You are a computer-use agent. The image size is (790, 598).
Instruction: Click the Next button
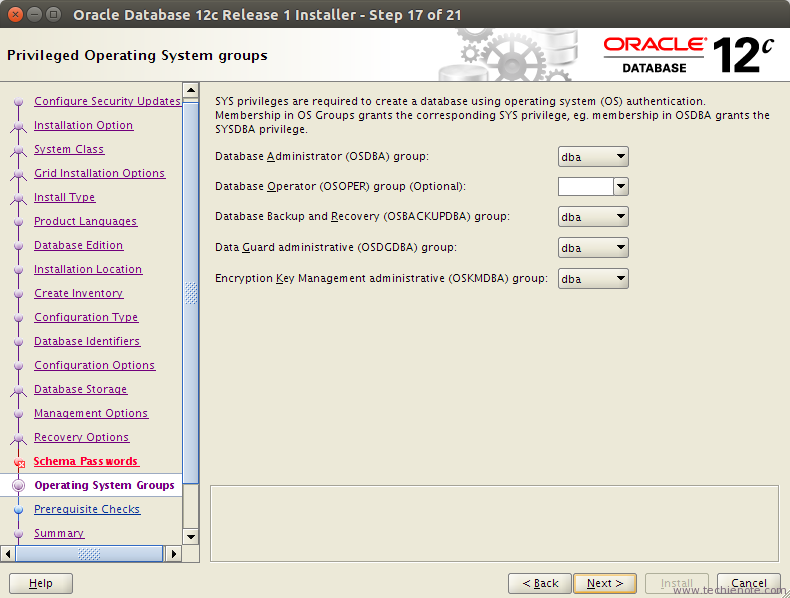pyautogui.click(x=605, y=583)
